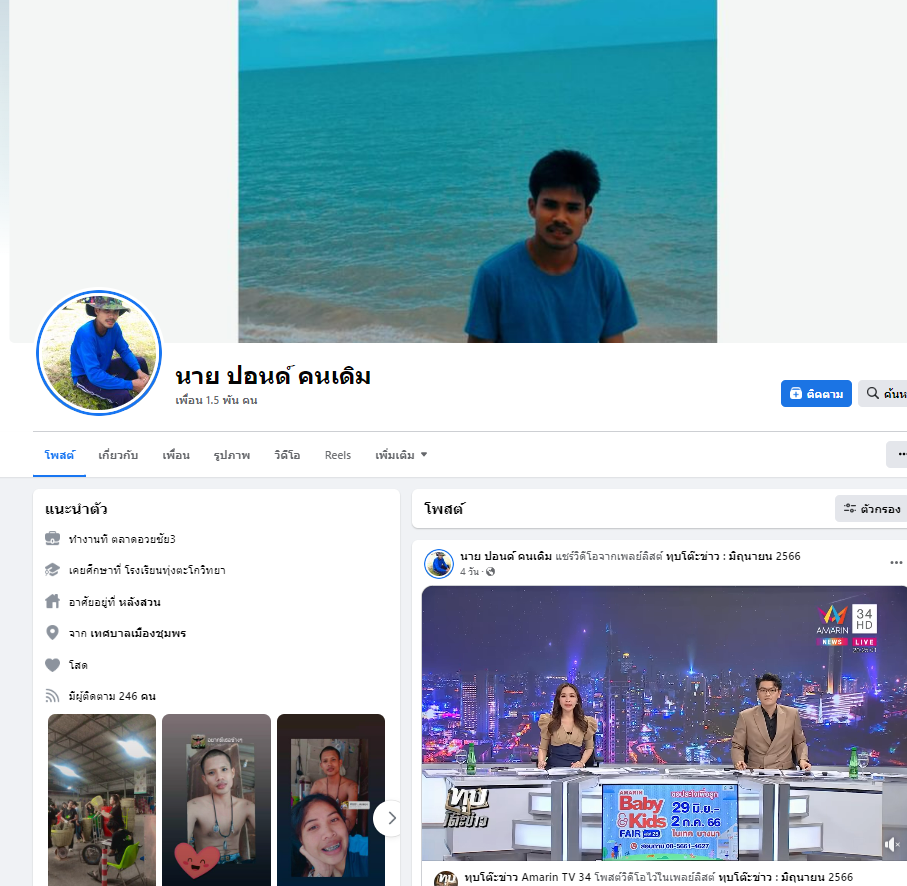Viewport: 907px width, 886px height.
Task: Click post author name นาย ปอนด์ คนเดิม
Action: point(506,556)
